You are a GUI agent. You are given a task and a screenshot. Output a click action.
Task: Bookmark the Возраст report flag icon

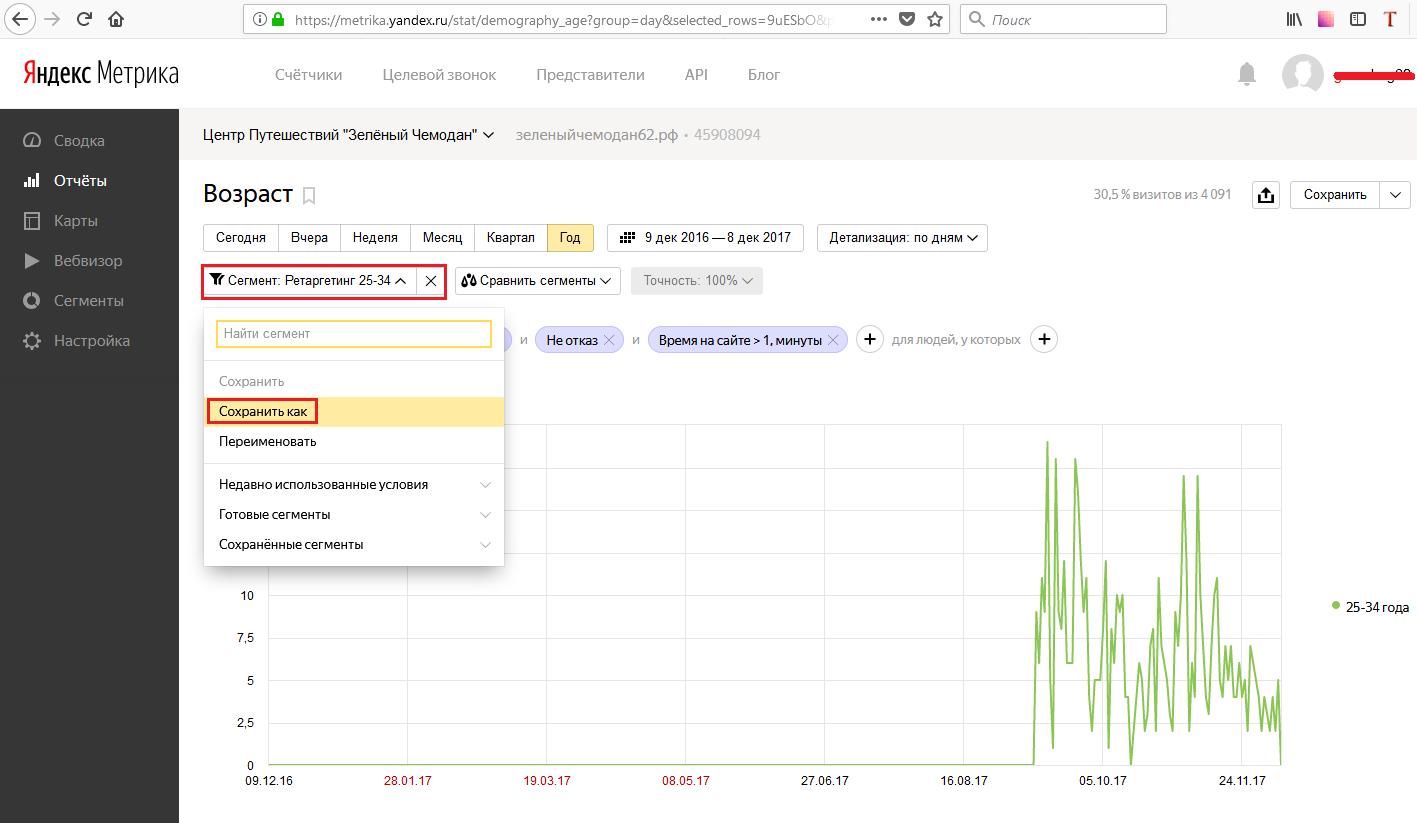(309, 196)
